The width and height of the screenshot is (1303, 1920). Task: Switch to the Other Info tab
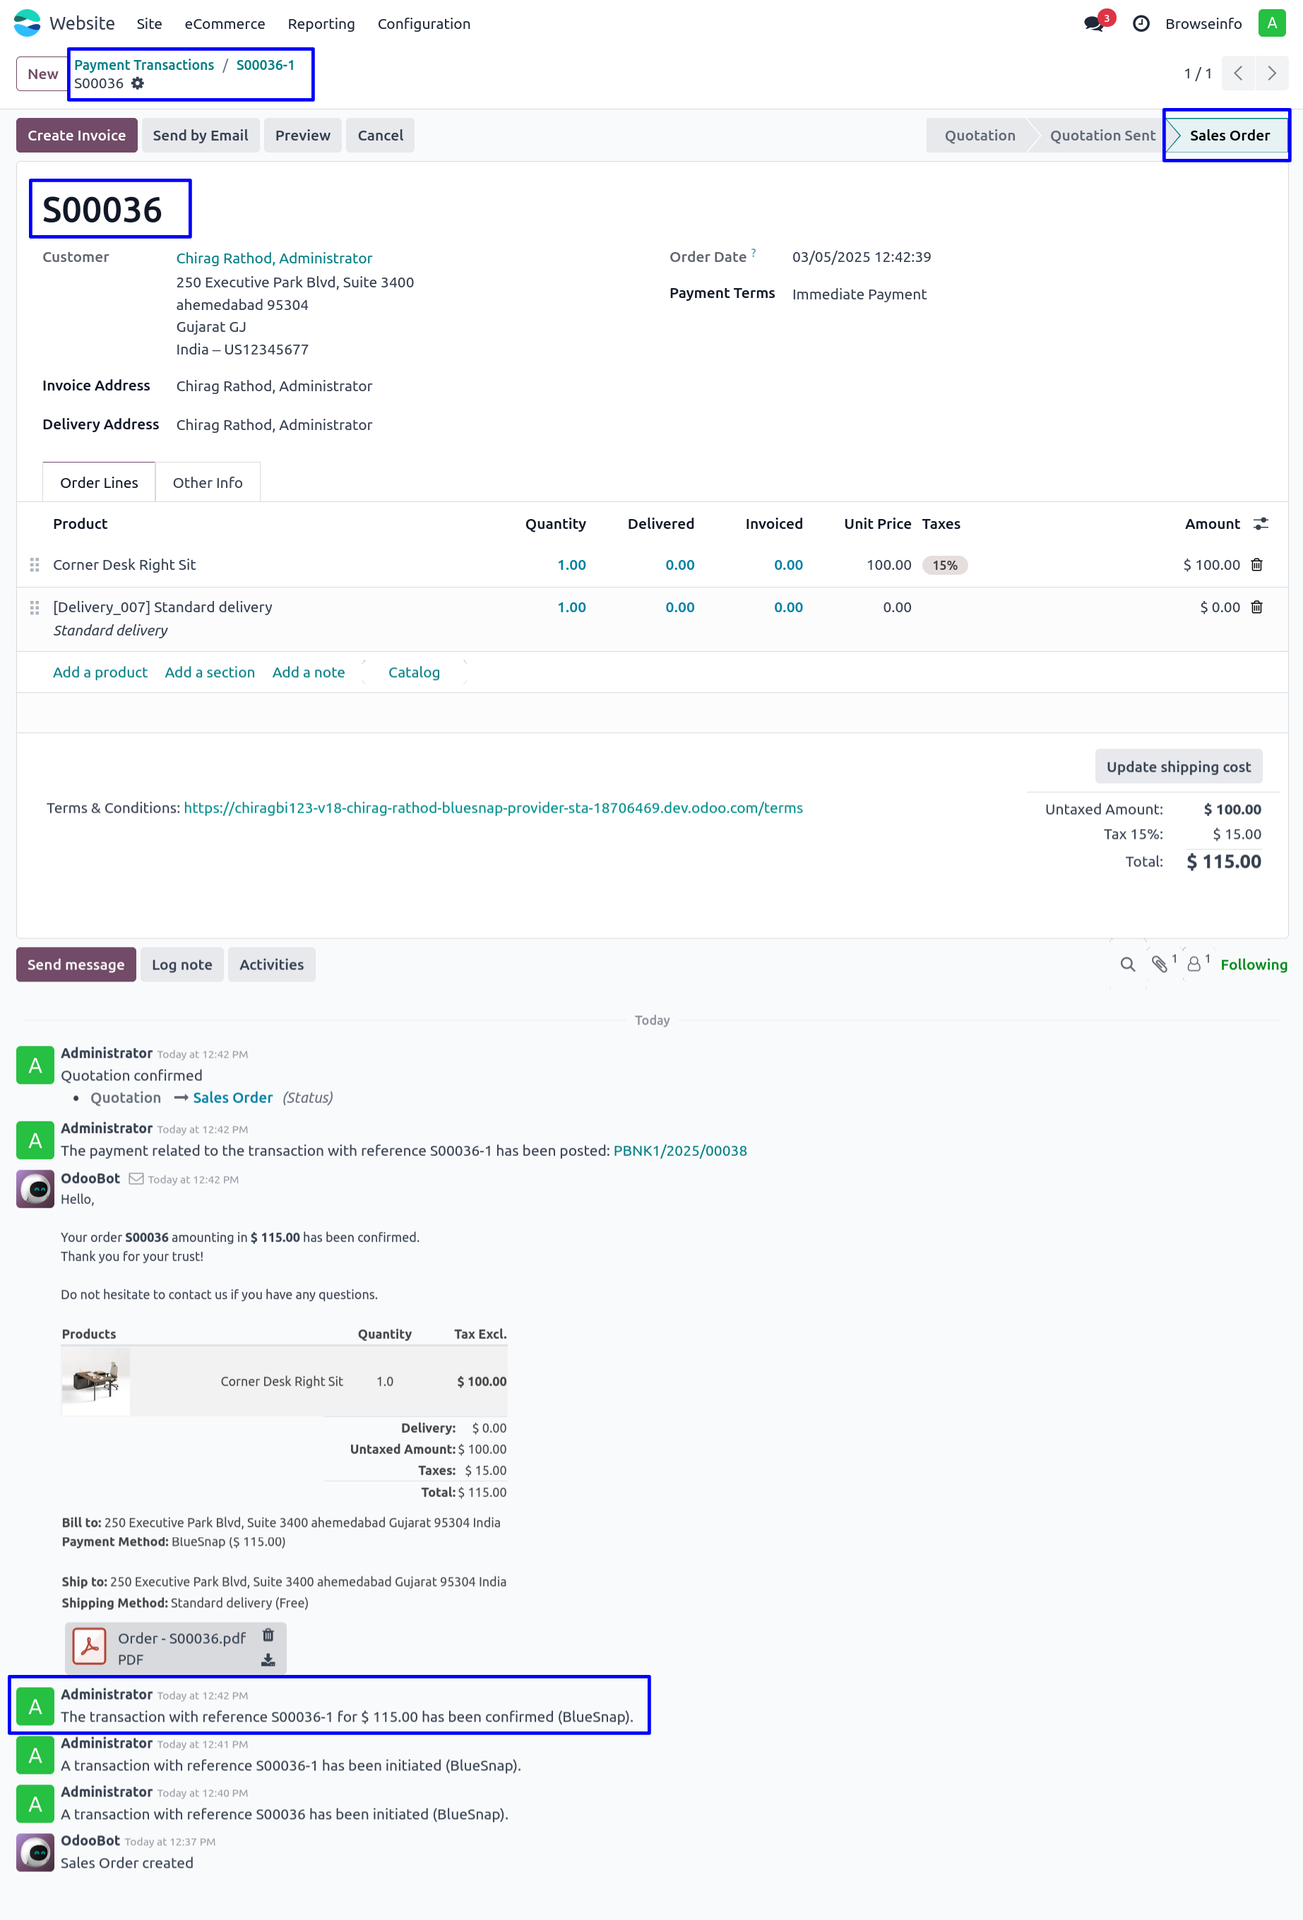tap(207, 483)
